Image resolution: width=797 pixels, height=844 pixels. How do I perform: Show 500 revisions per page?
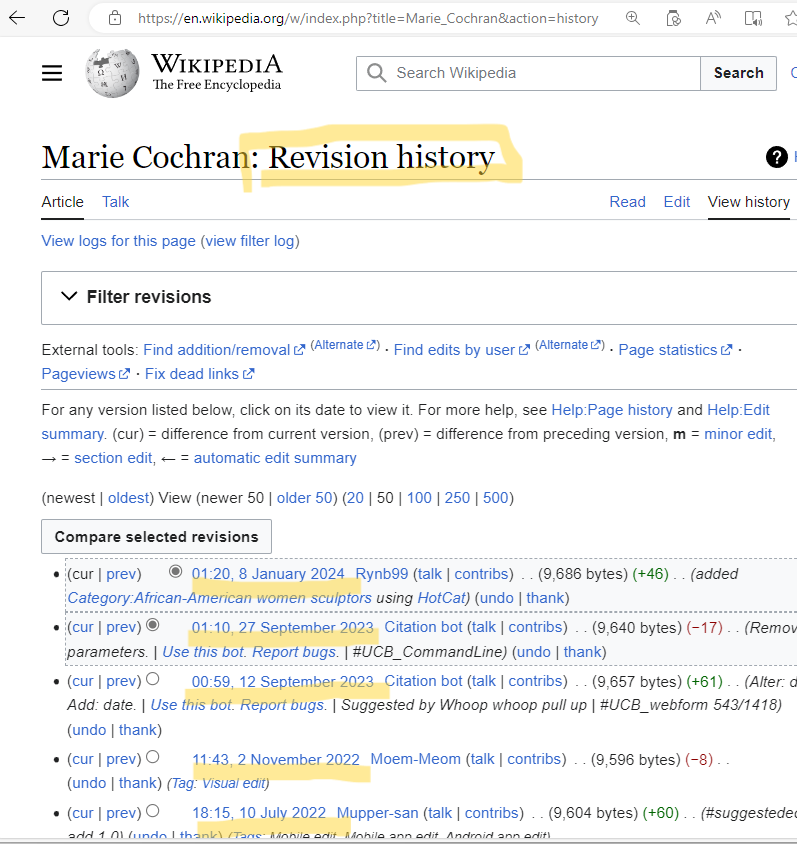(496, 498)
